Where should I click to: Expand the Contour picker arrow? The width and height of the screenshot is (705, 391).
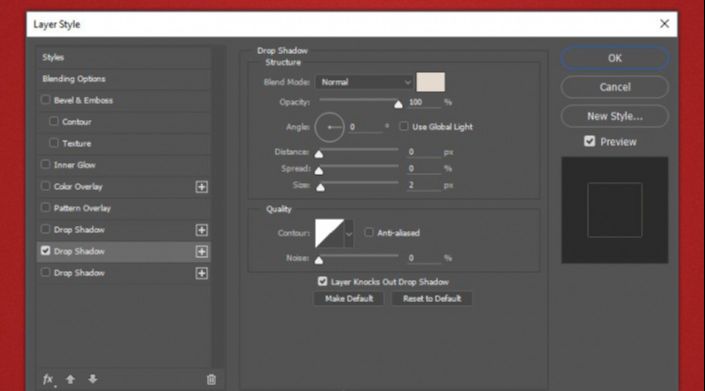349,234
